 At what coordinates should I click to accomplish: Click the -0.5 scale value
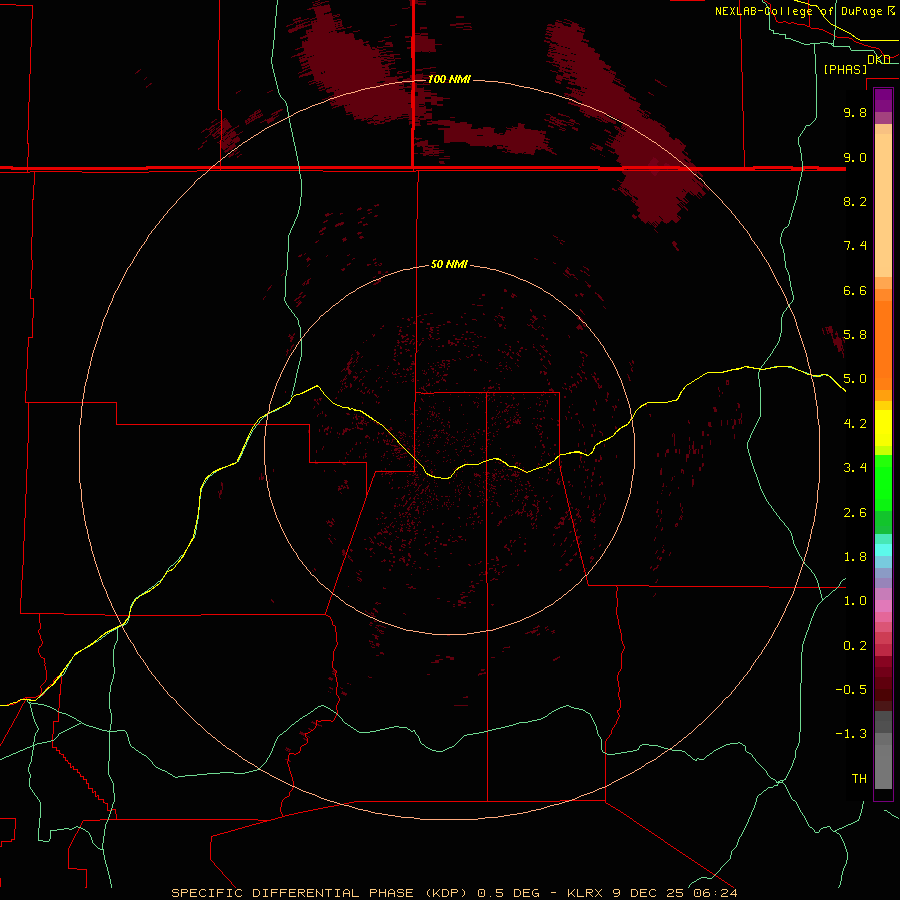click(851, 690)
